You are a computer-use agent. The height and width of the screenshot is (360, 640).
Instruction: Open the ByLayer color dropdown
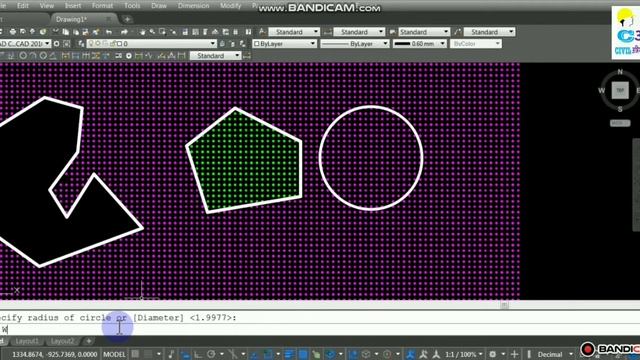coord(284,44)
